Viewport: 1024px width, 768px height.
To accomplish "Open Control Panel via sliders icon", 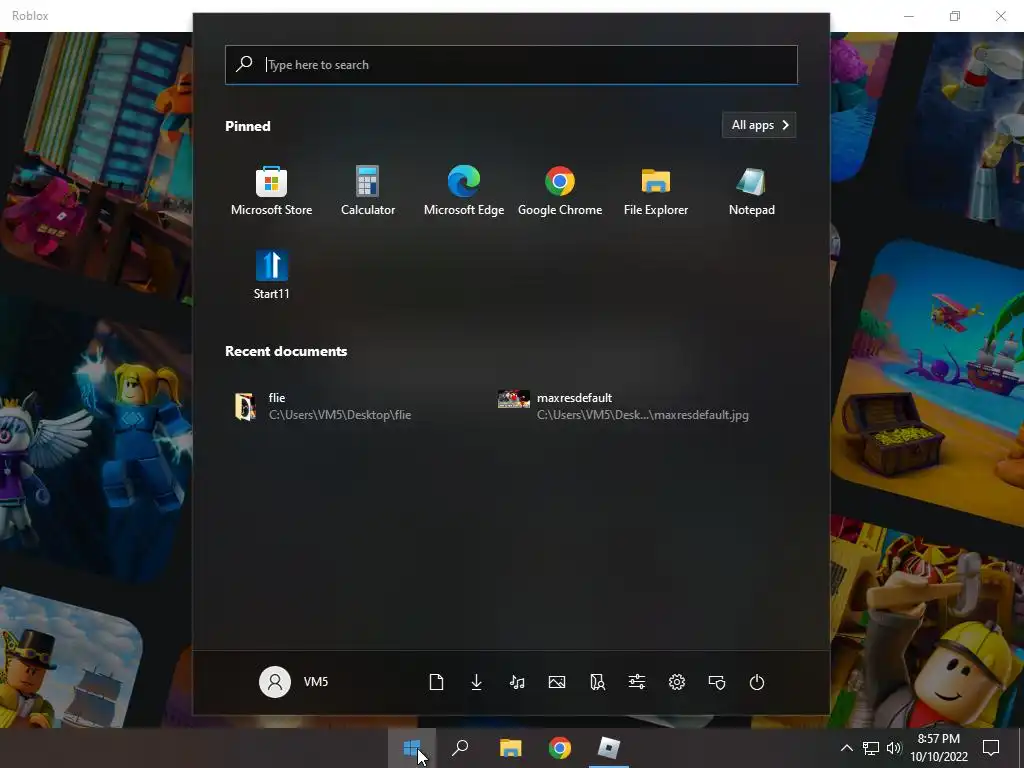I will point(637,682).
